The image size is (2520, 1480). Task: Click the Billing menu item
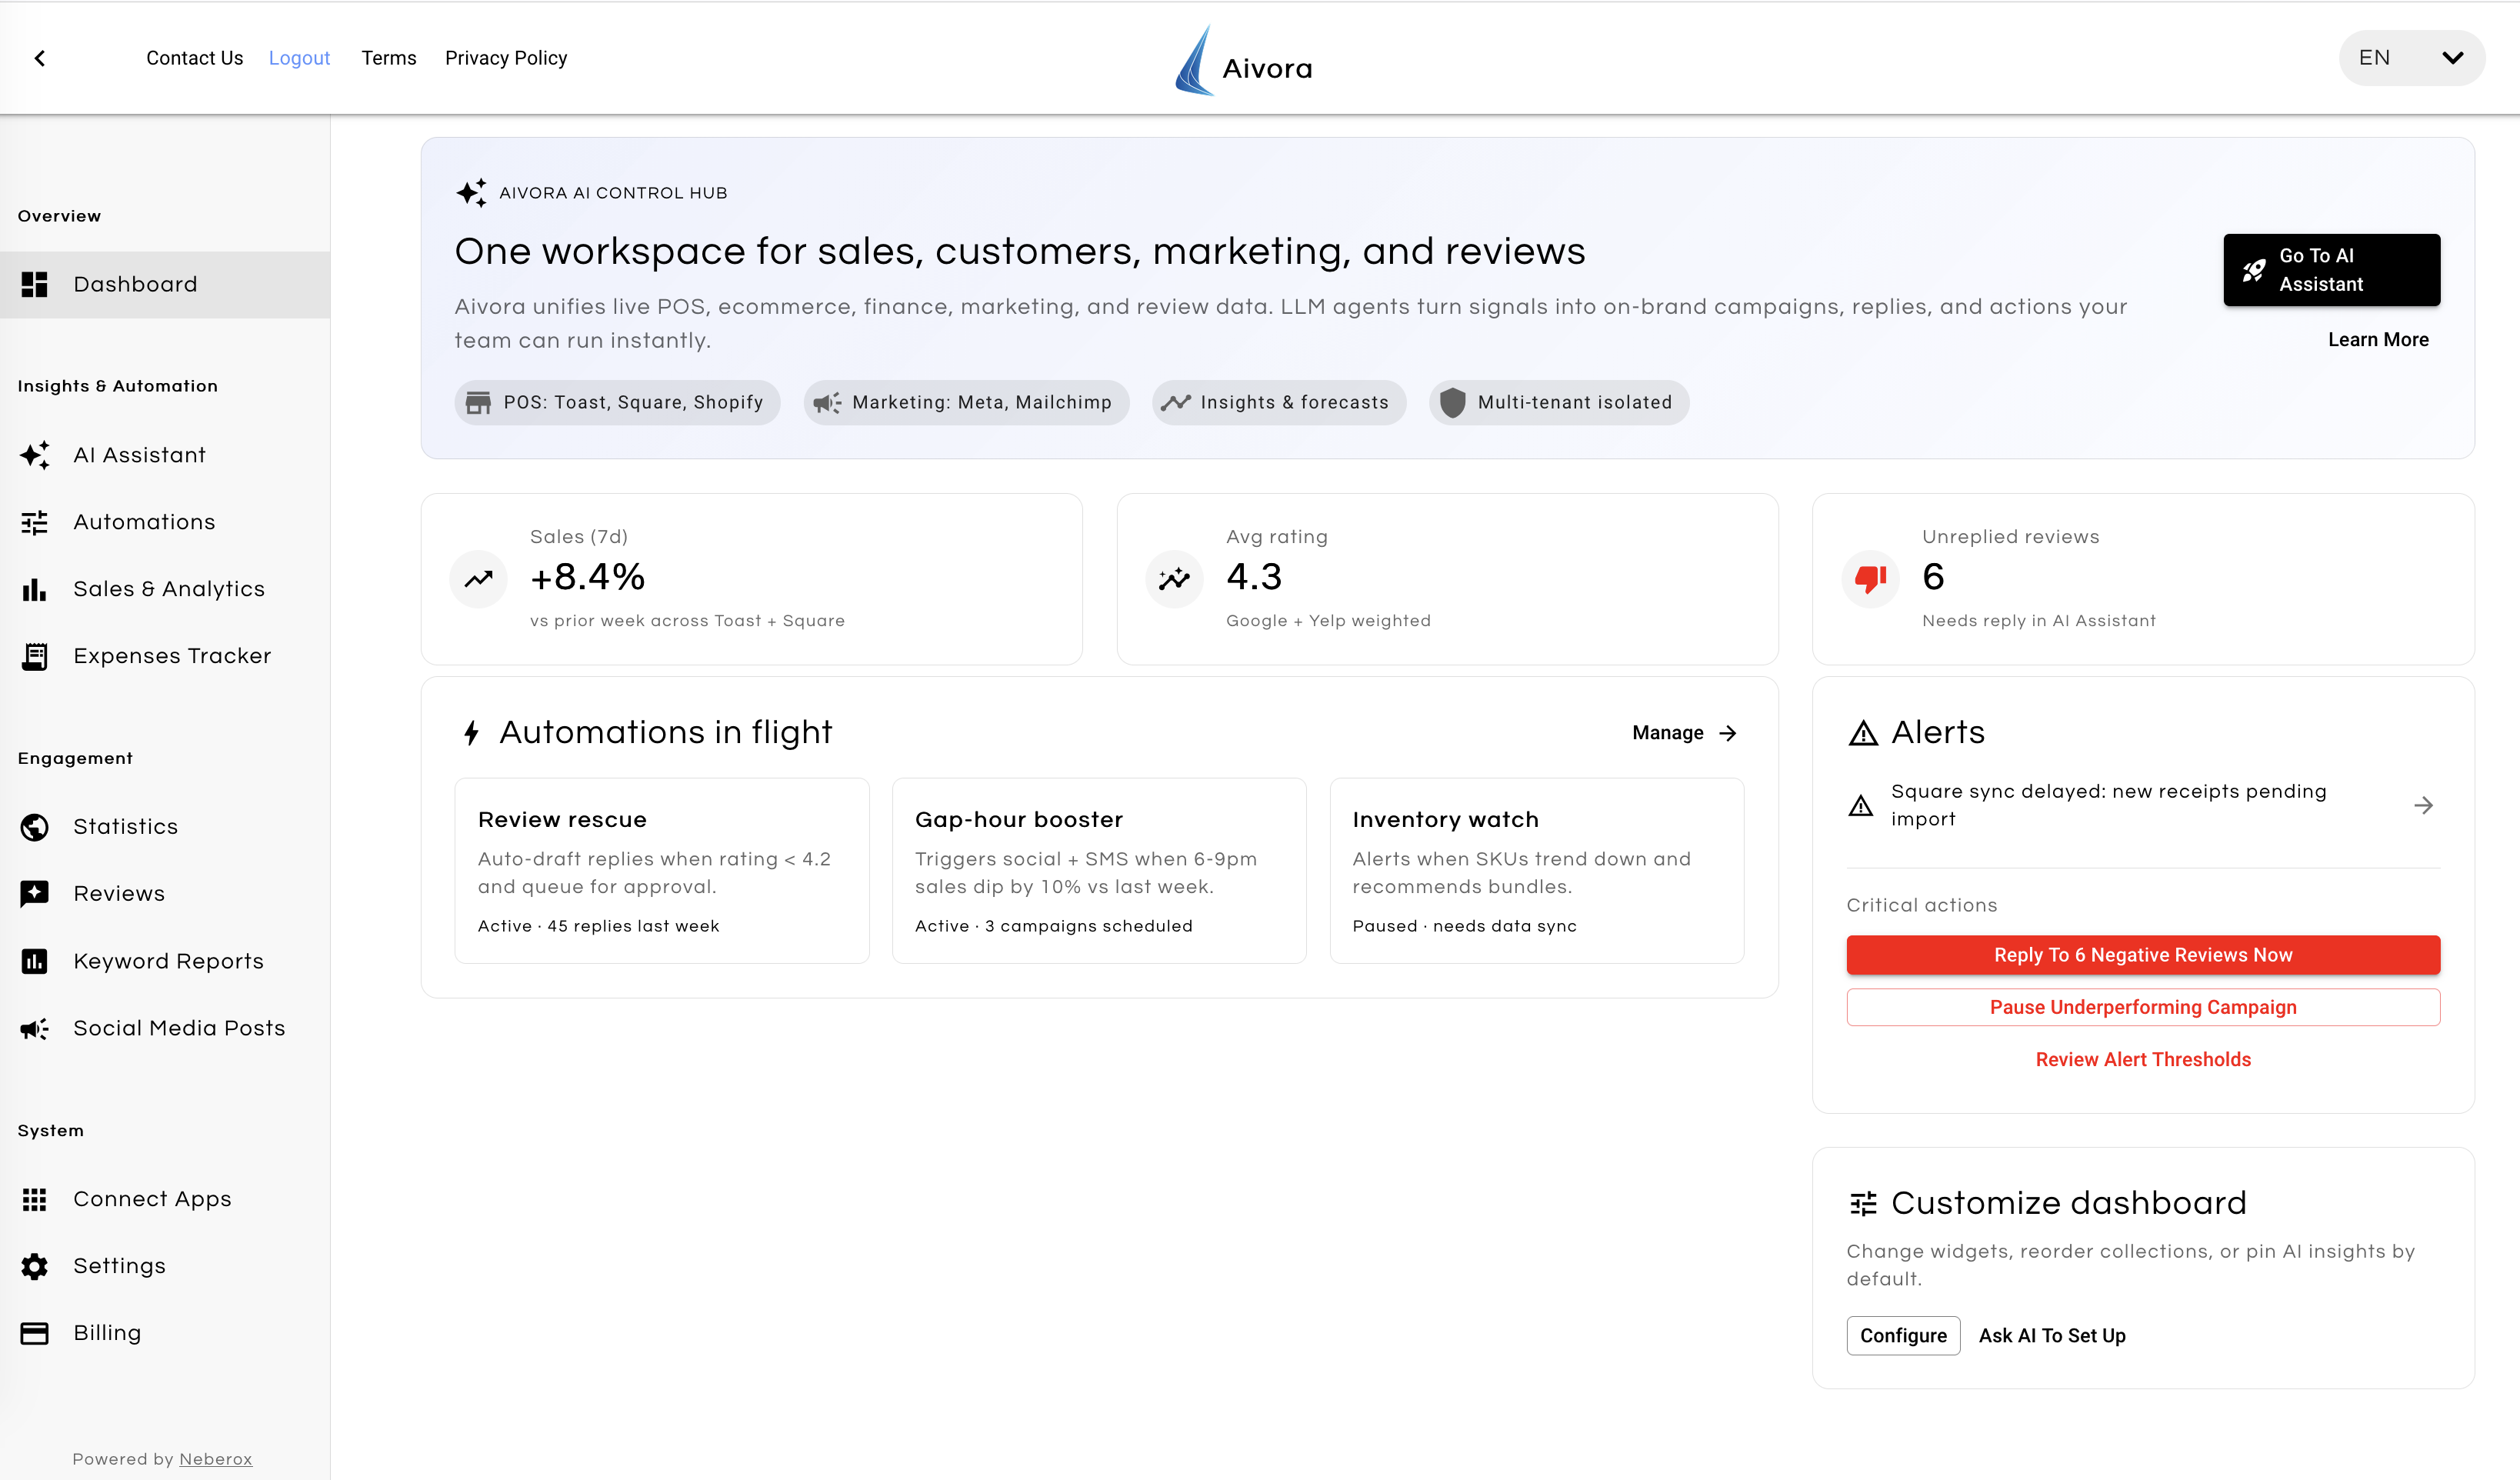coord(107,1333)
